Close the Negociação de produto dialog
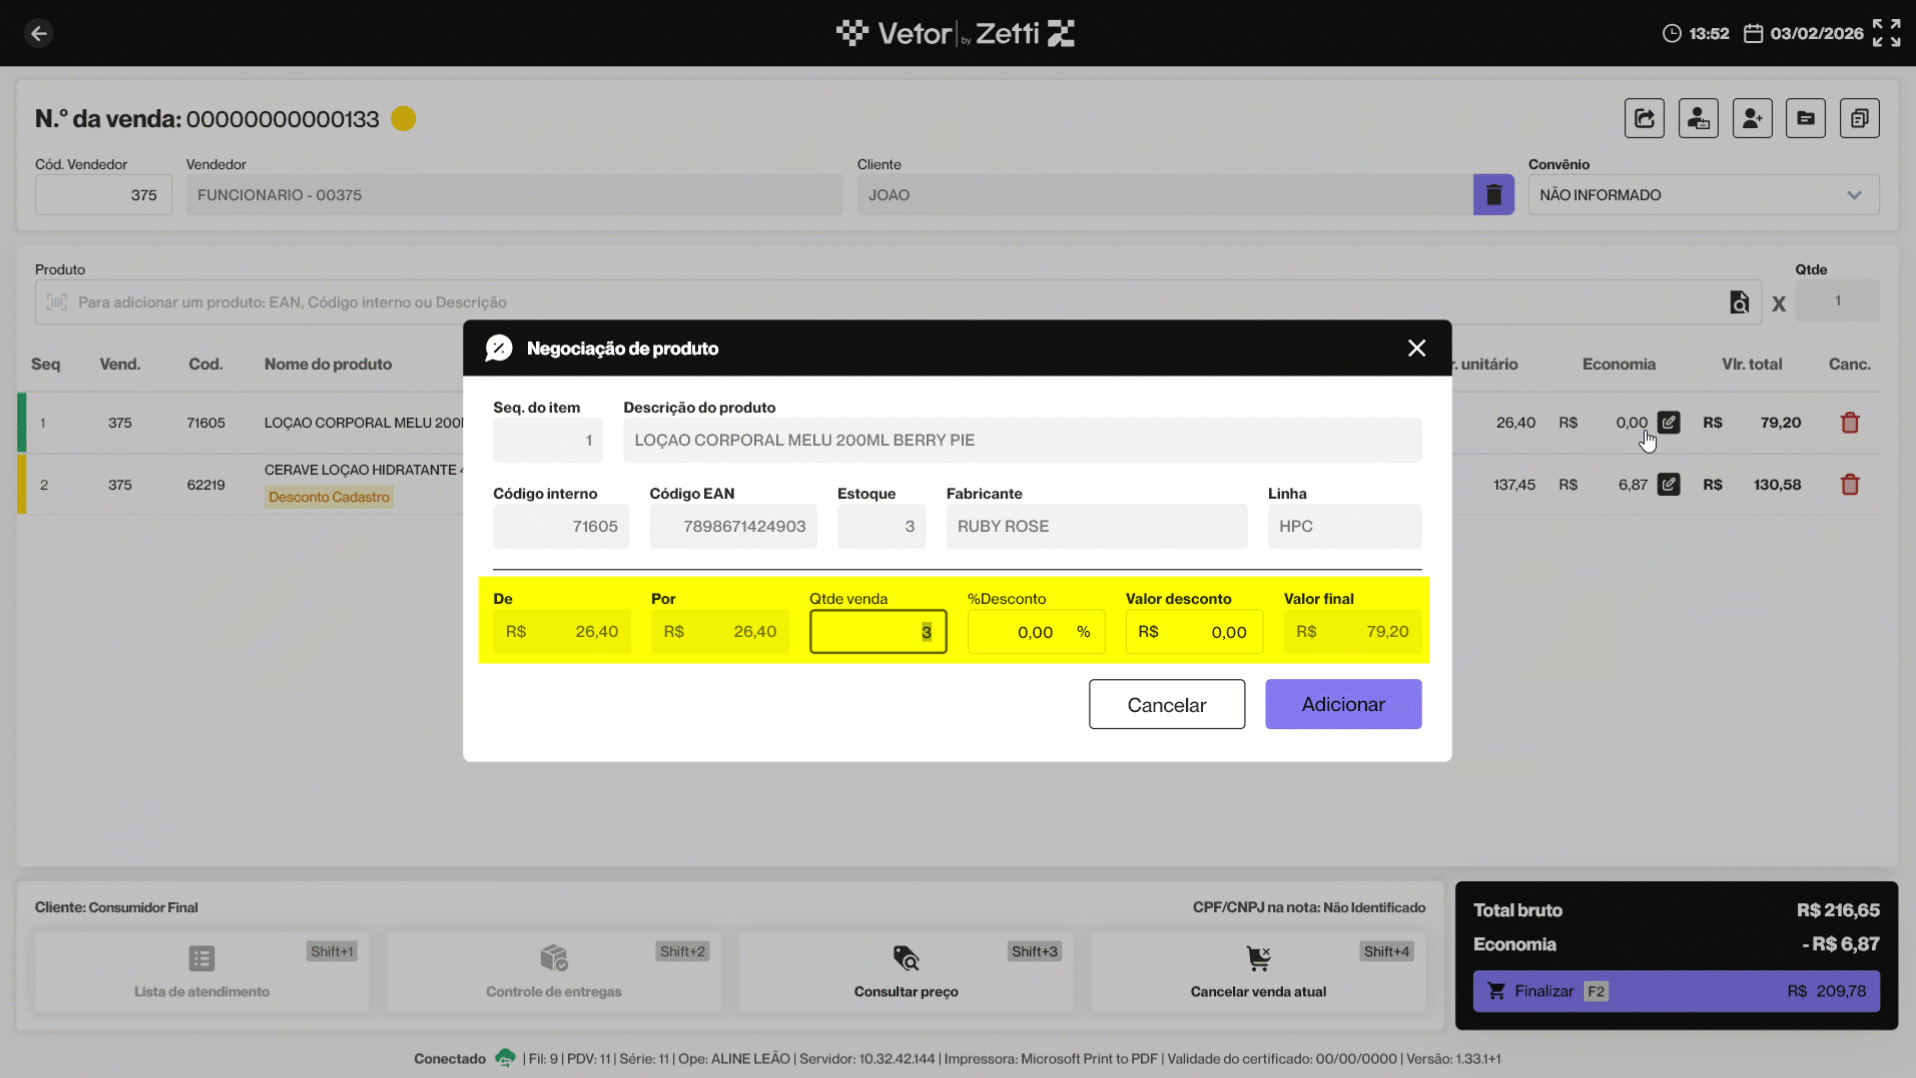The height and width of the screenshot is (1078, 1916). point(1416,348)
